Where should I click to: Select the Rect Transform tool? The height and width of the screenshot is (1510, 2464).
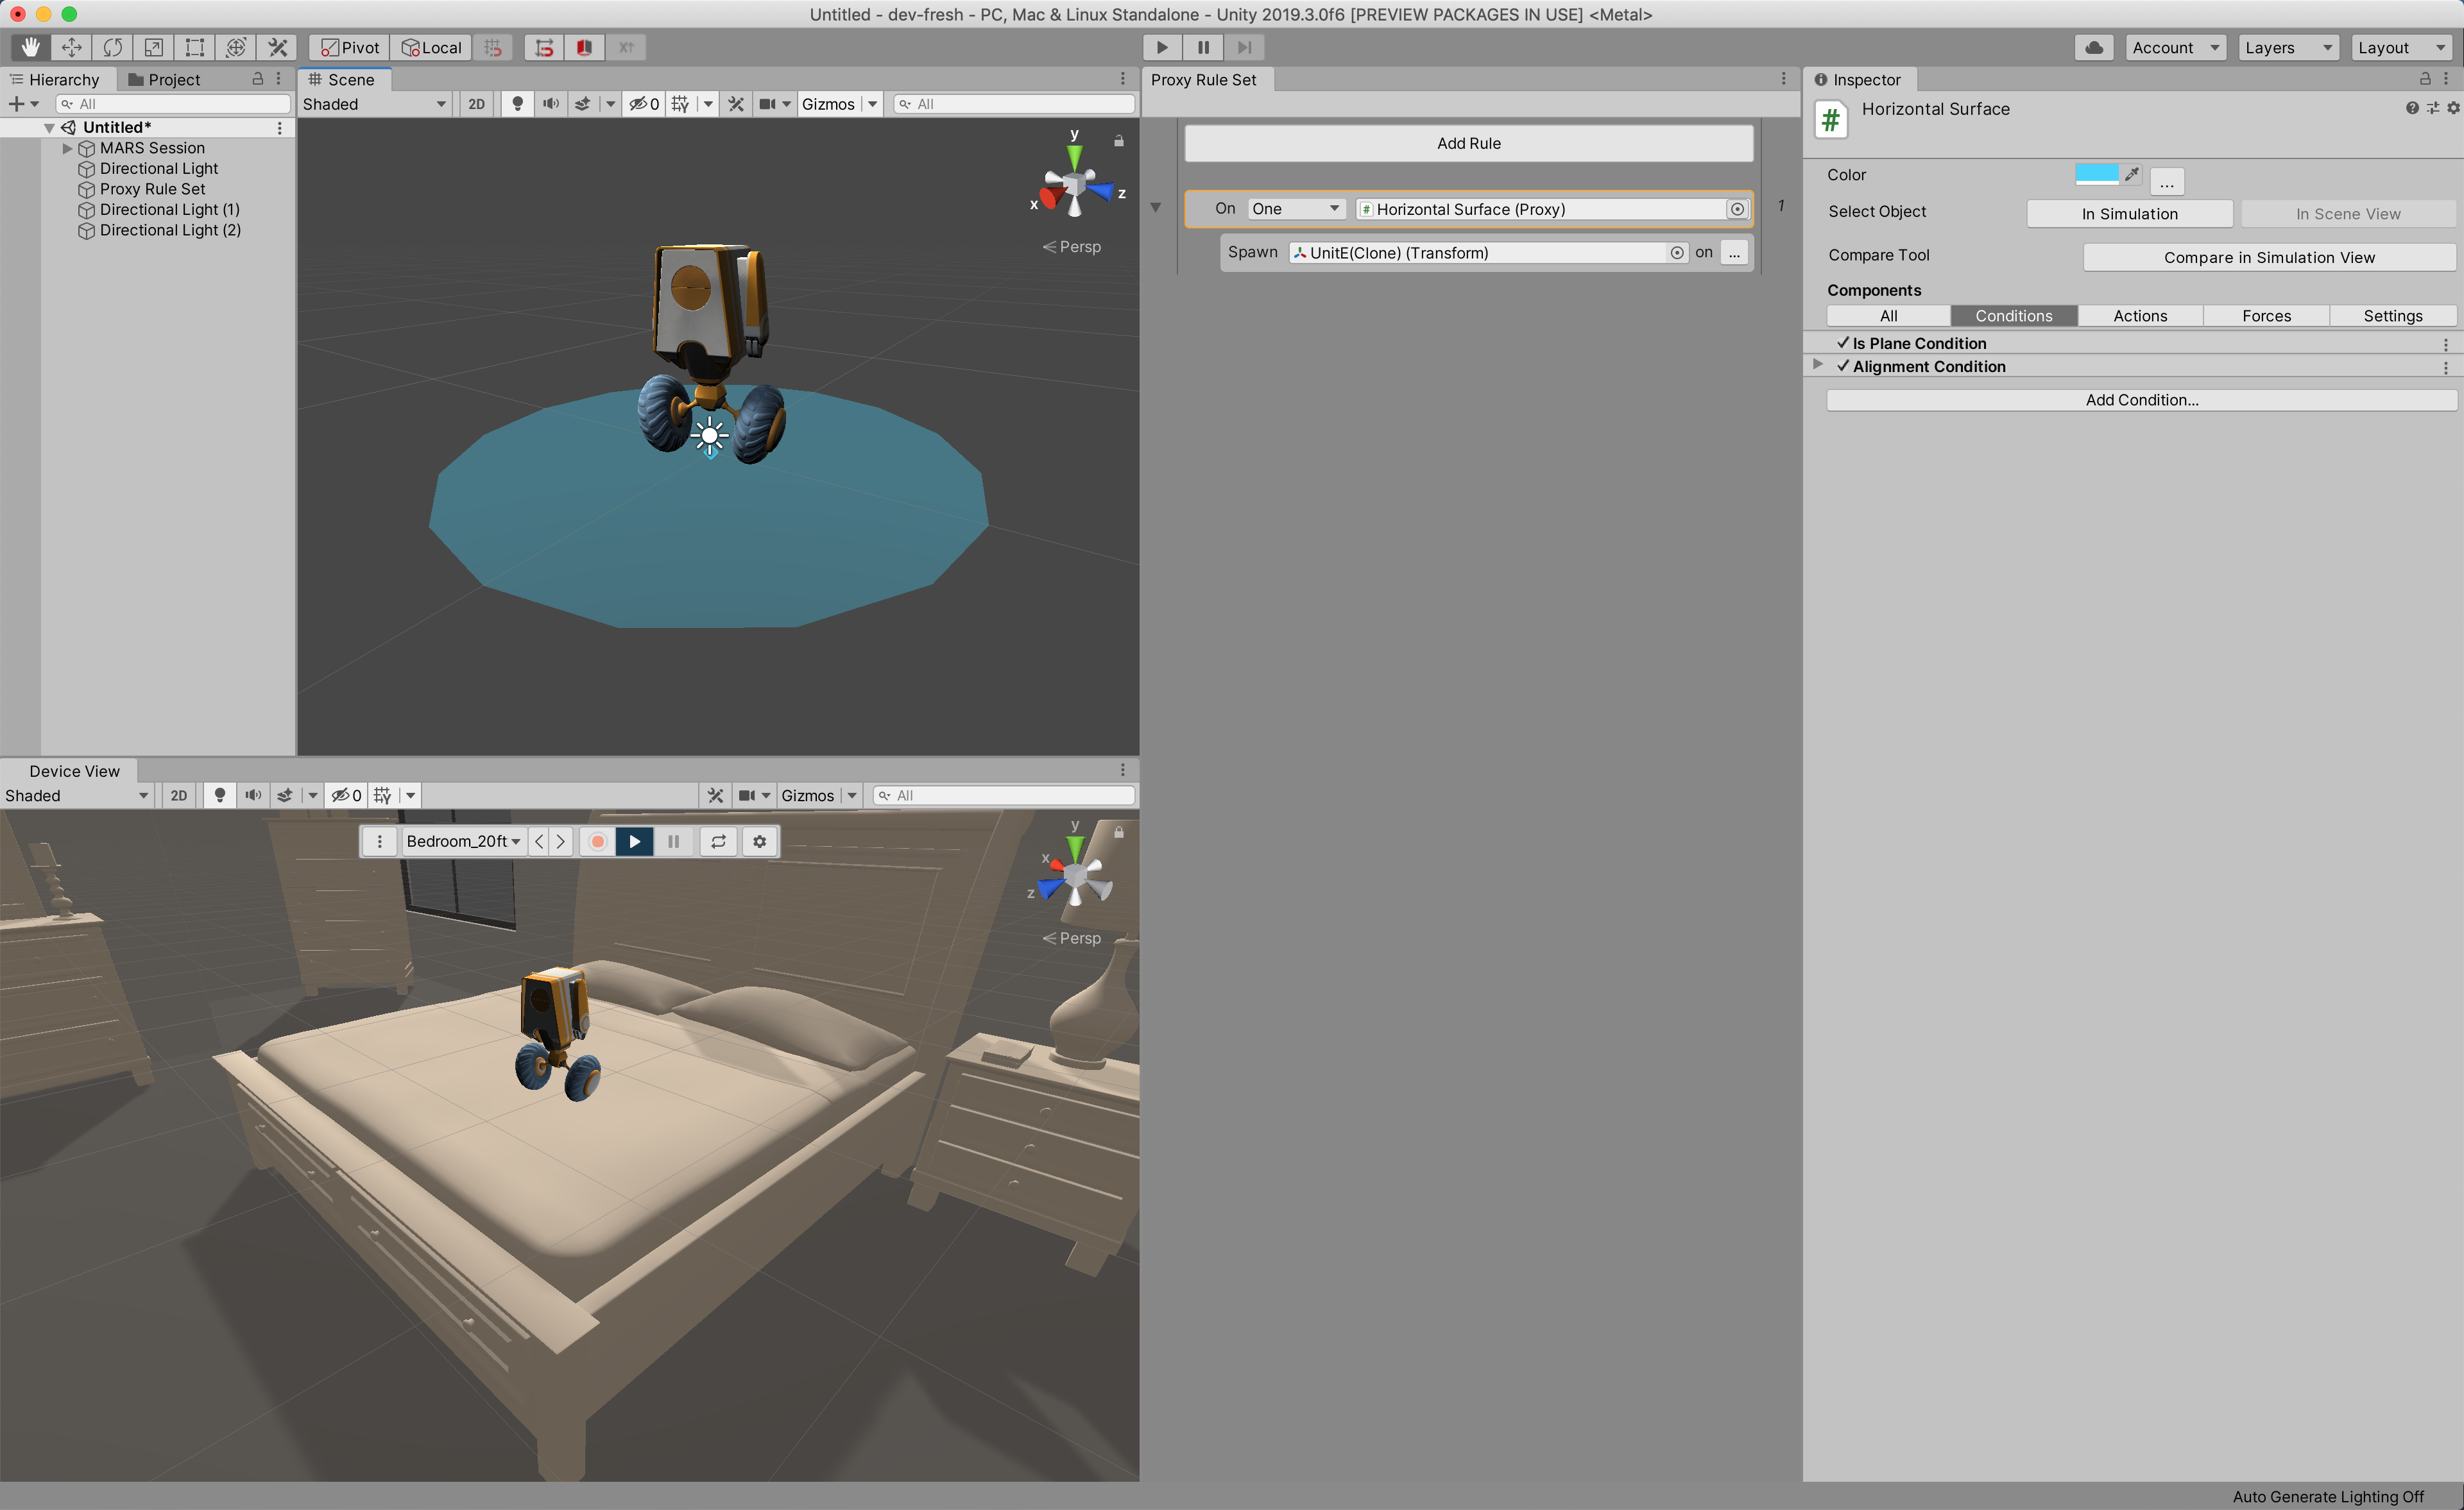[x=195, y=47]
